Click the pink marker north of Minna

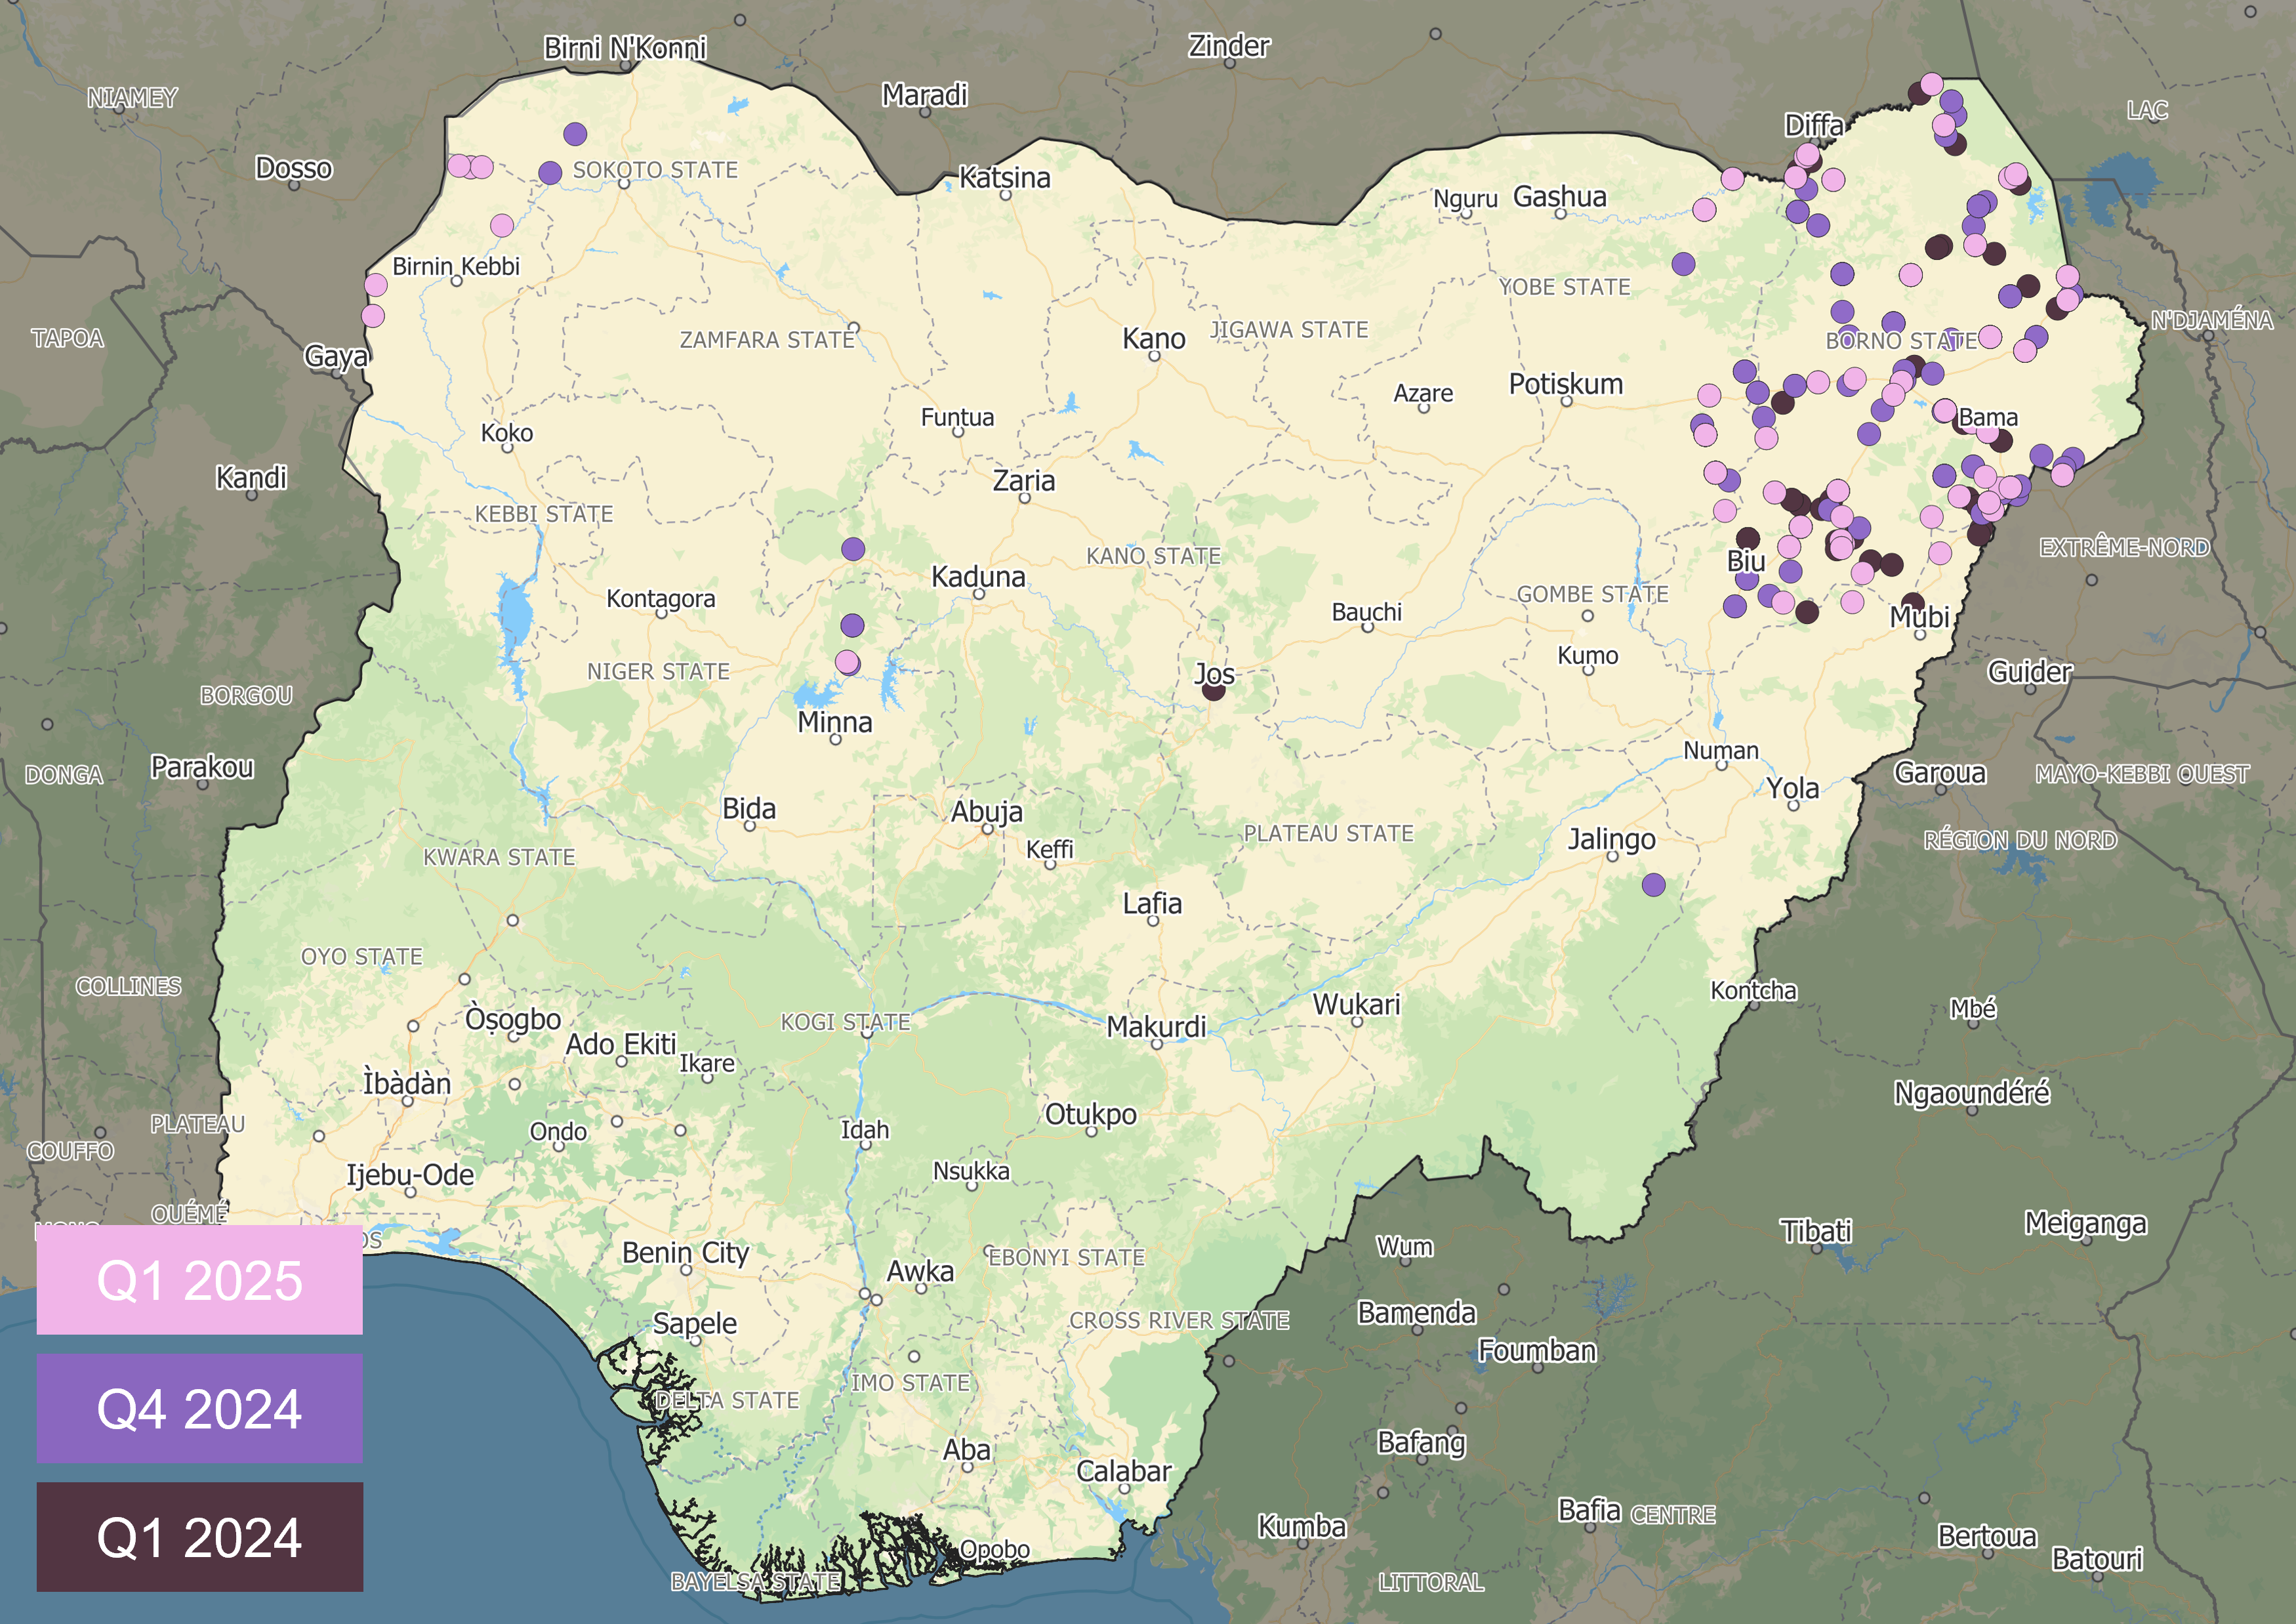(846, 662)
